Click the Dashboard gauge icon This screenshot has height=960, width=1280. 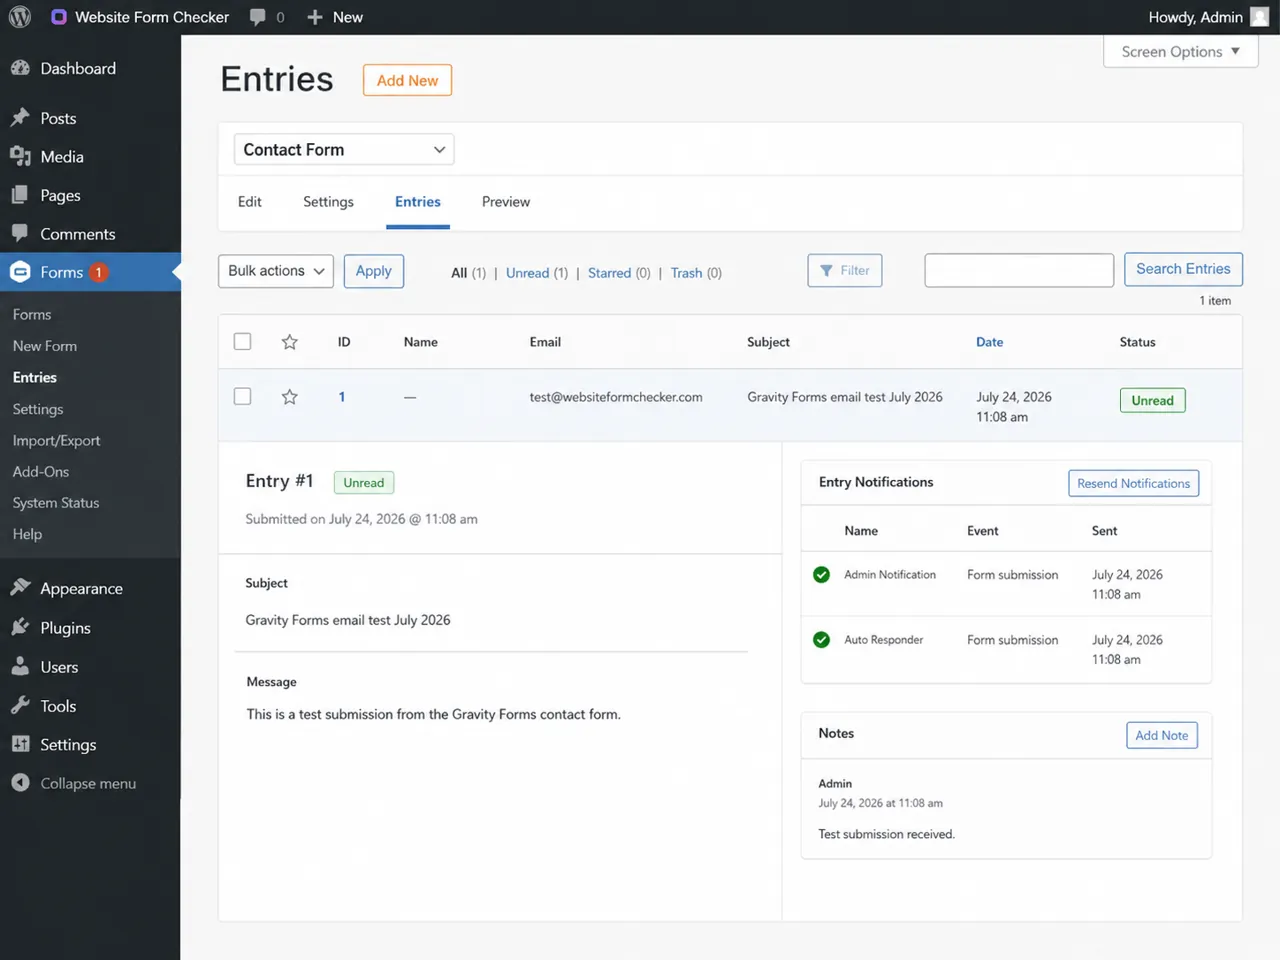(20, 68)
